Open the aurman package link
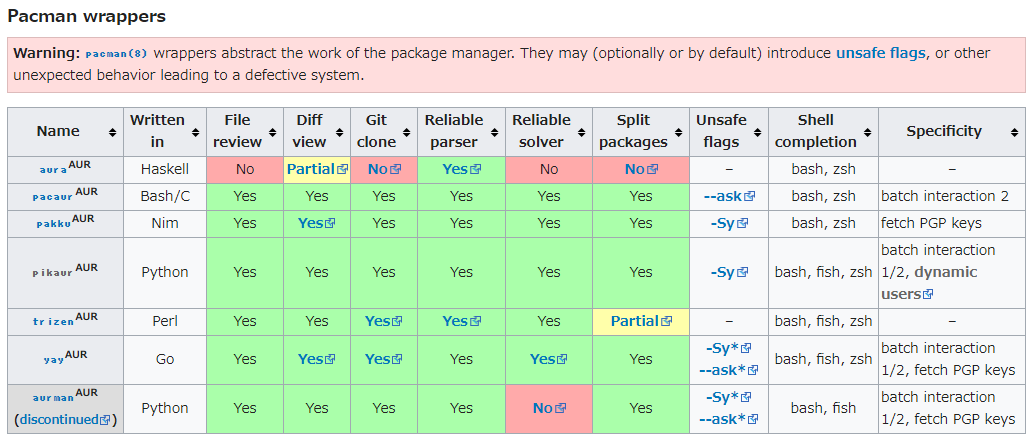The image size is (1034, 441). point(53,399)
